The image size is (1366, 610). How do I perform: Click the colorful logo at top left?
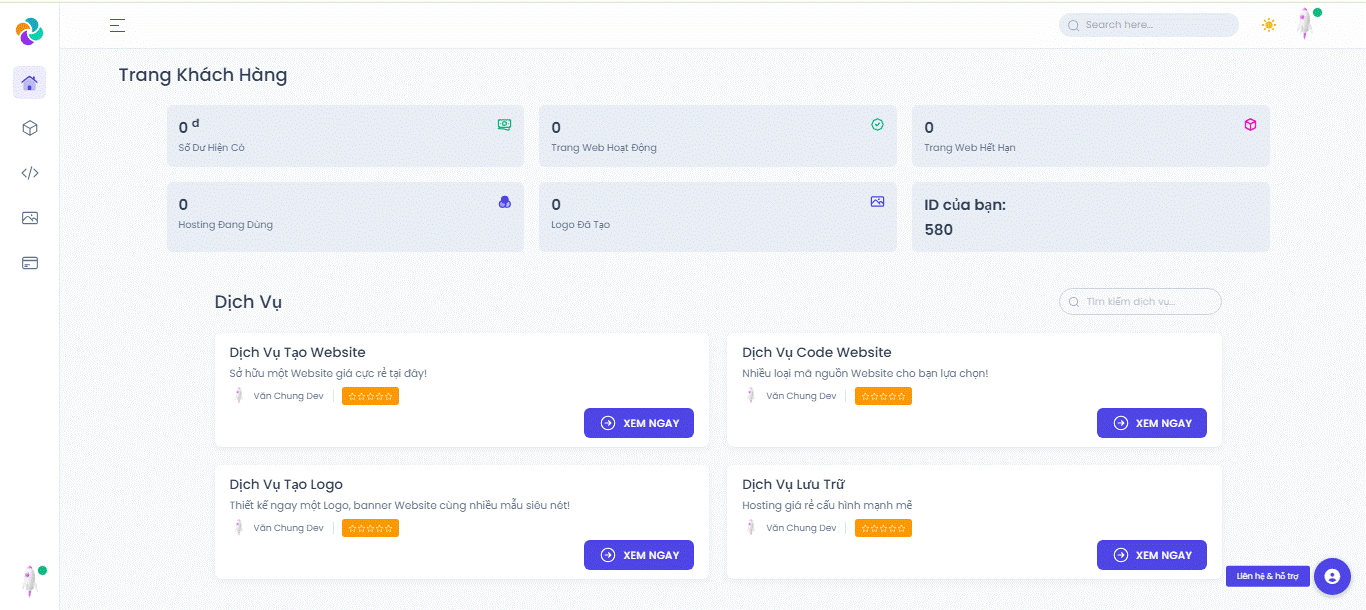click(x=29, y=31)
